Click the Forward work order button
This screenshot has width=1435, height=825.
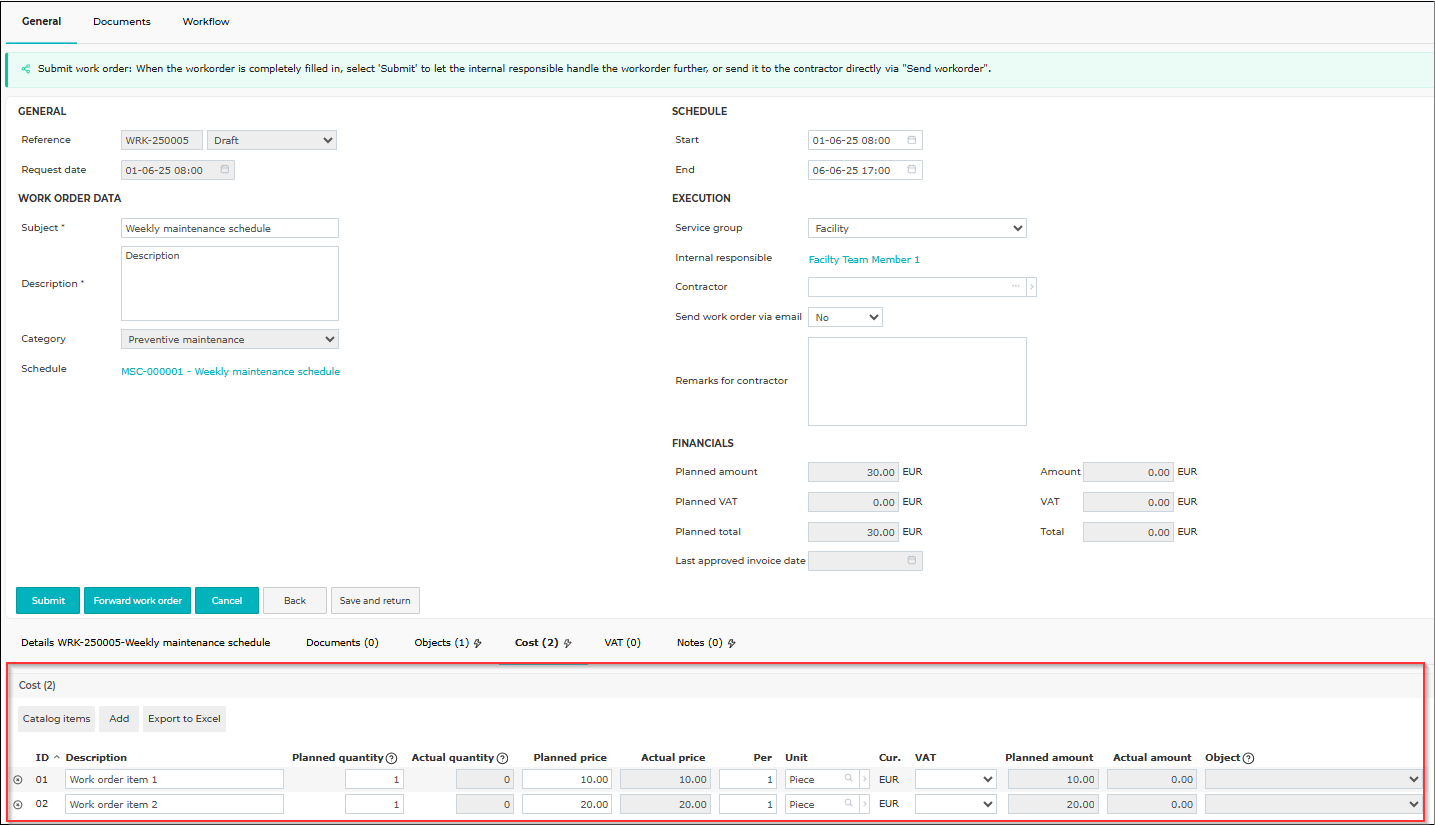(x=138, y=600)
